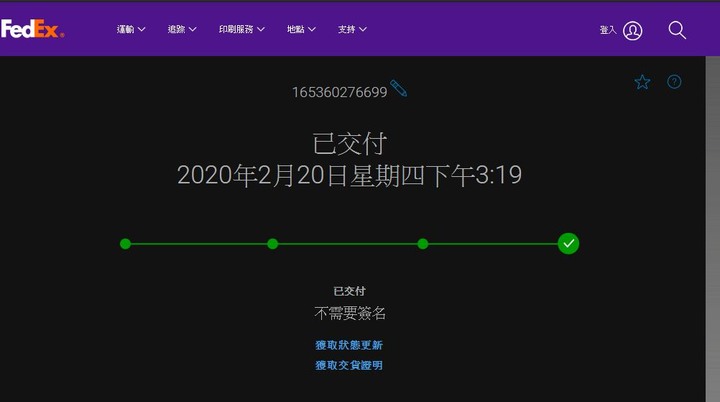Select third dot on delivery progress tracker
This screenshot has height=402, width=720.
[423, 244]
